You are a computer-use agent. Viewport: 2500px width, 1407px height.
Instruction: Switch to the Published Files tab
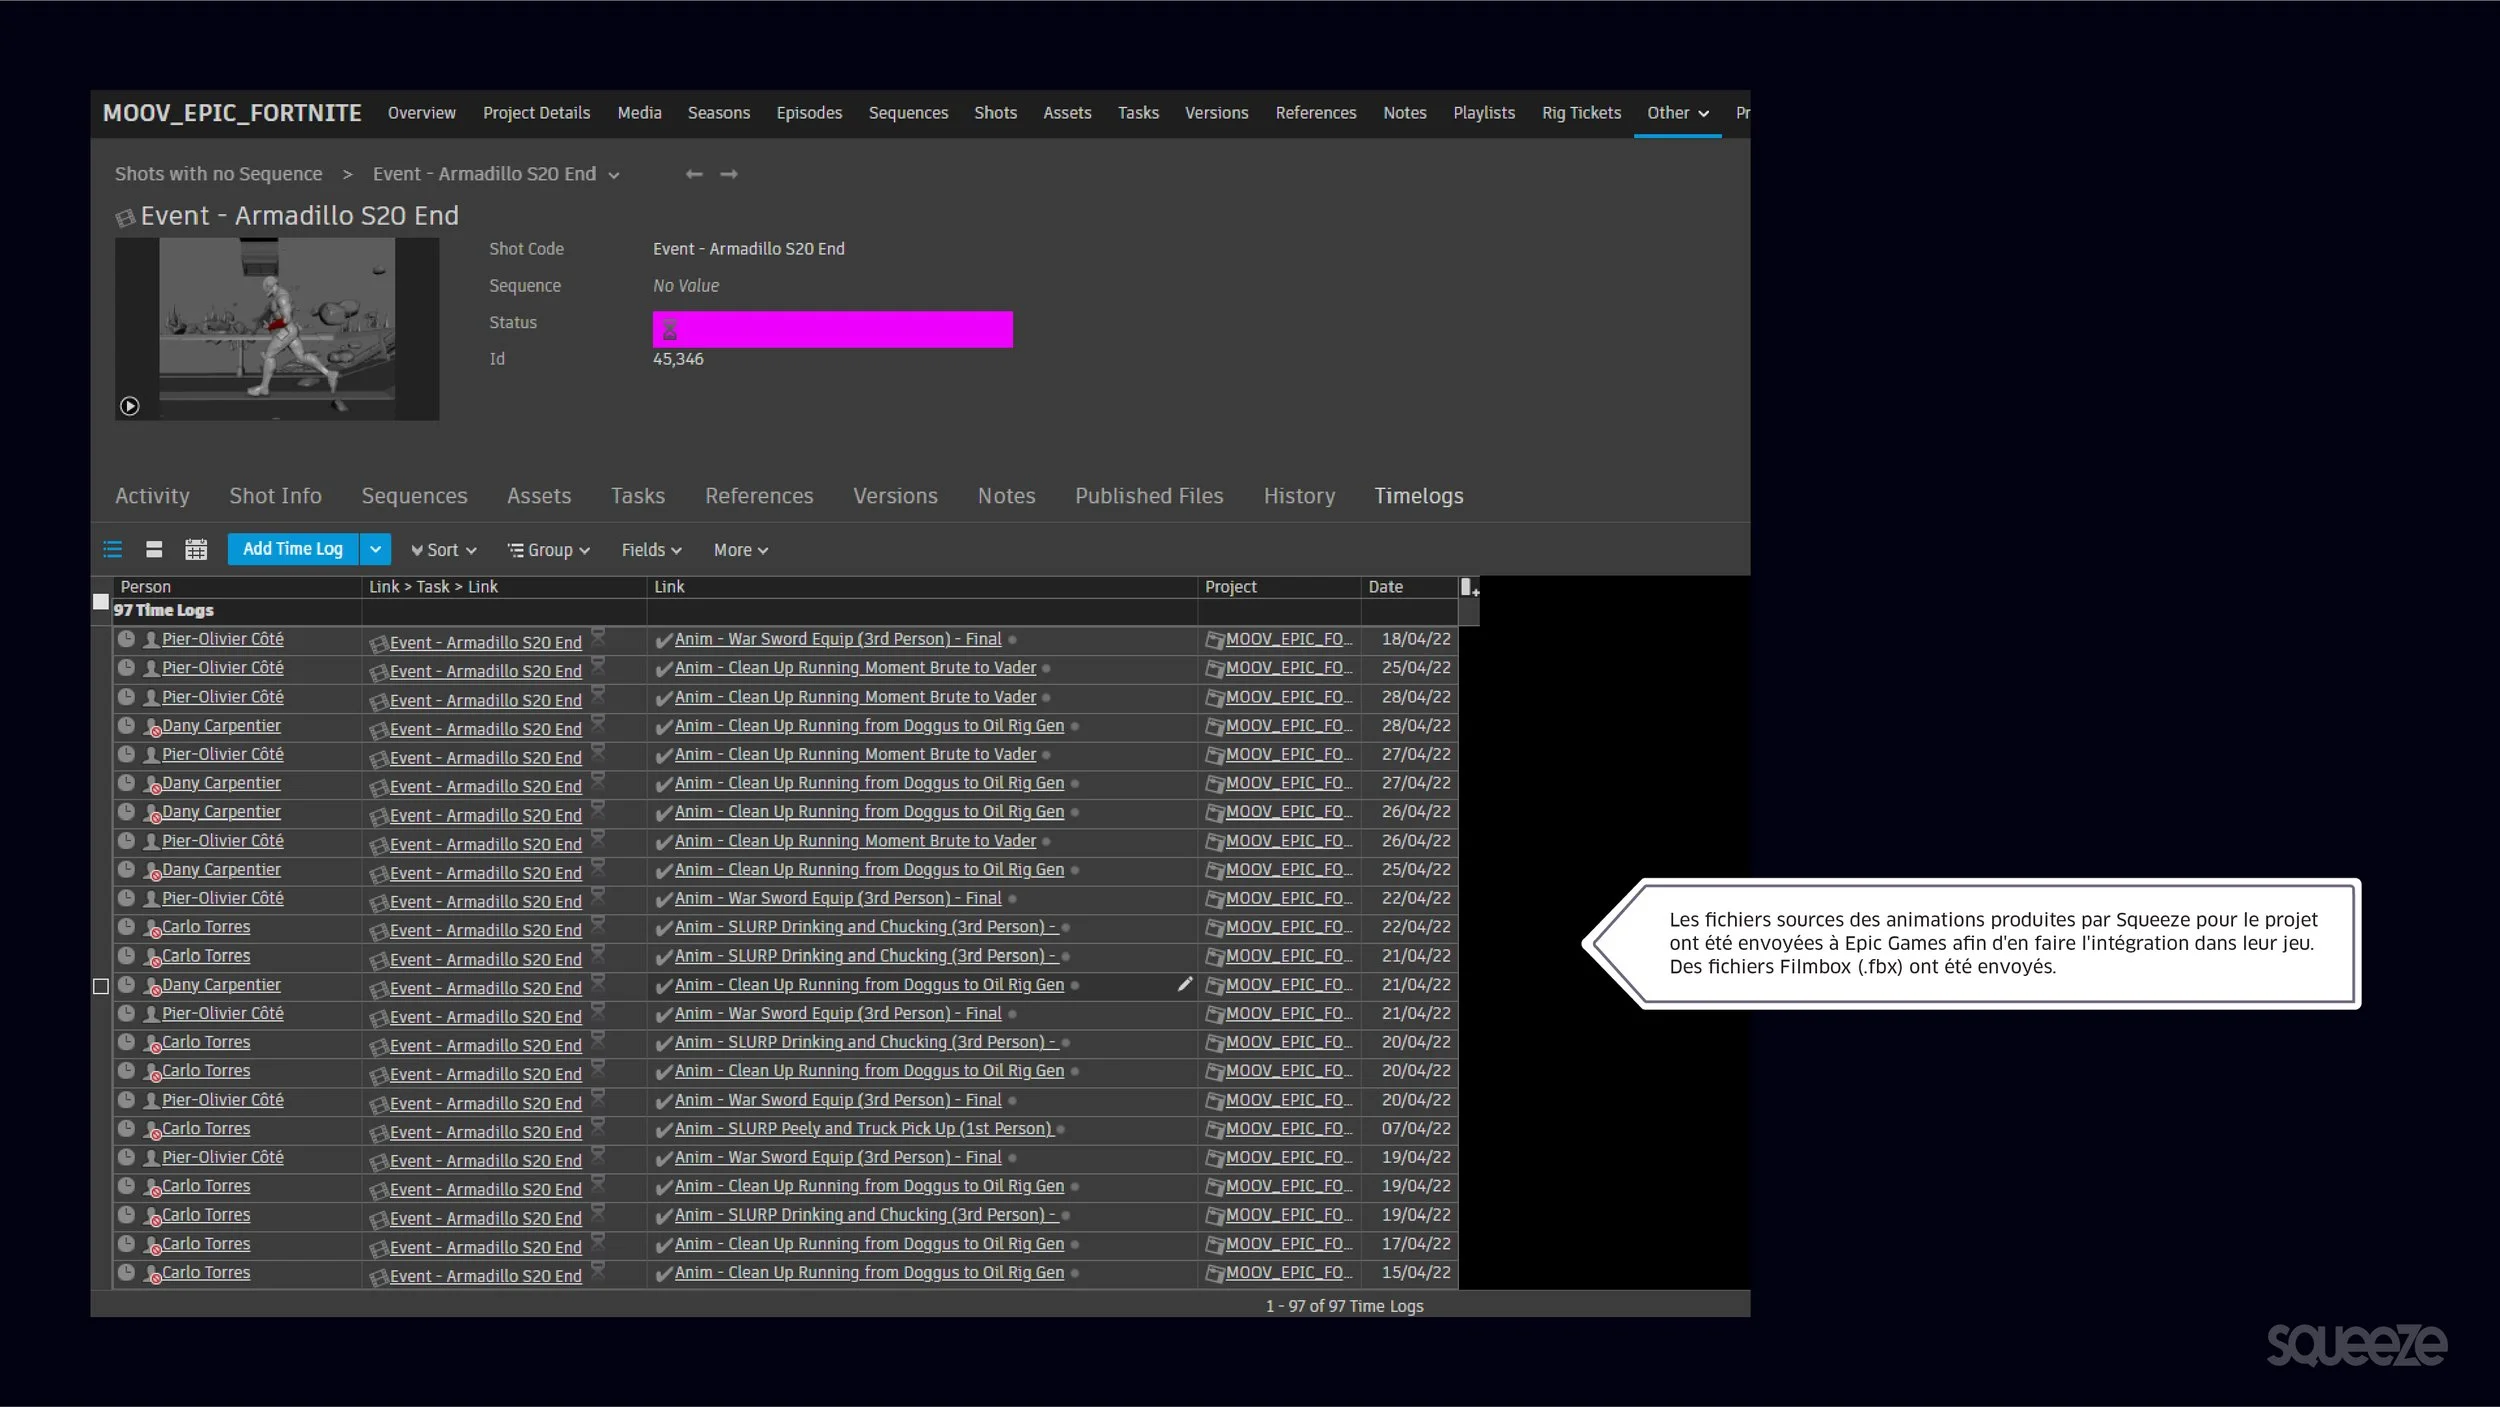tap(1148, 496)
